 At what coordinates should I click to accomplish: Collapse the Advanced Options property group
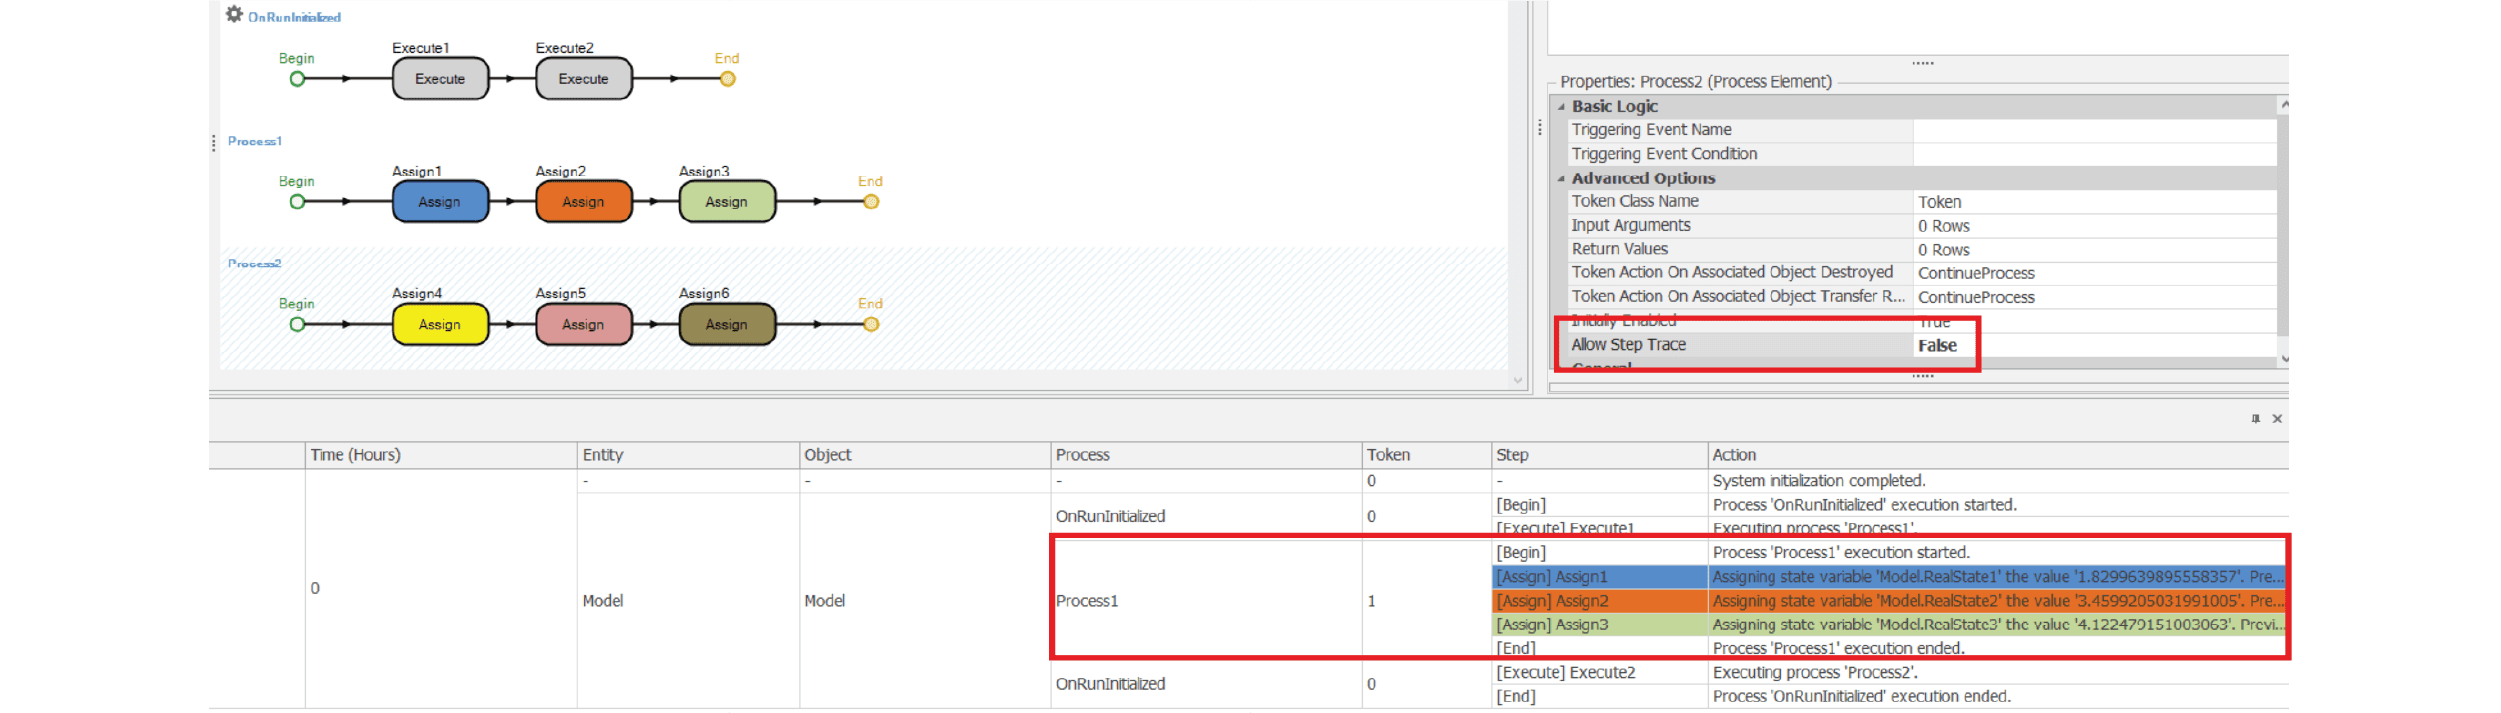tap(1561, 179)
